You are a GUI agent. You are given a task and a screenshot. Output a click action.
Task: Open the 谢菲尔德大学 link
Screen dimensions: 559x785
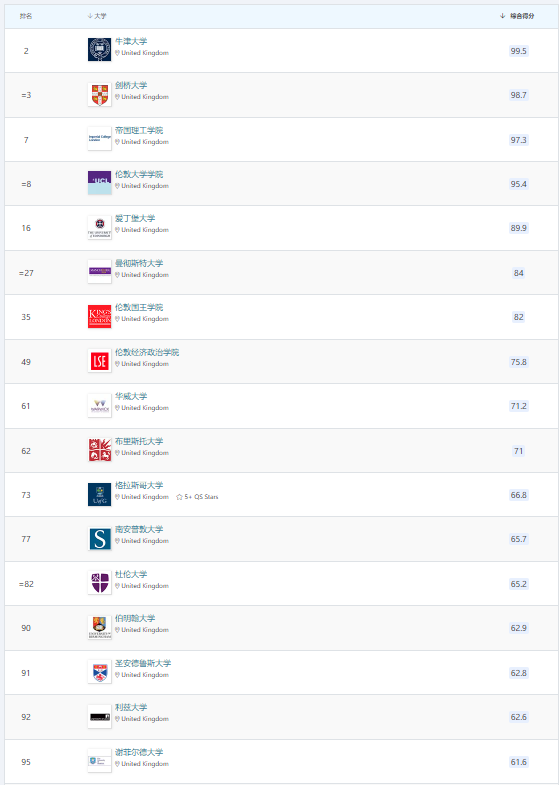tap(139, 752)
